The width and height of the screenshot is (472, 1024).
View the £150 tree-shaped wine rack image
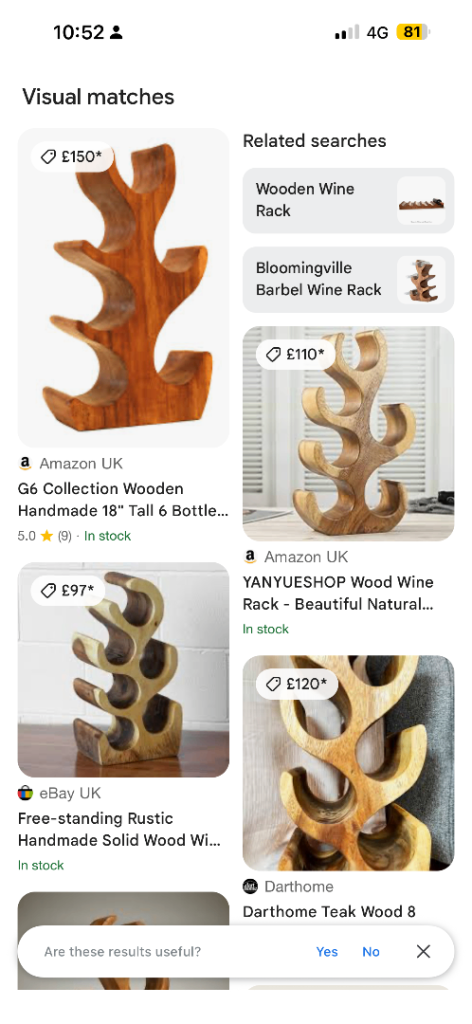point(123,288)
